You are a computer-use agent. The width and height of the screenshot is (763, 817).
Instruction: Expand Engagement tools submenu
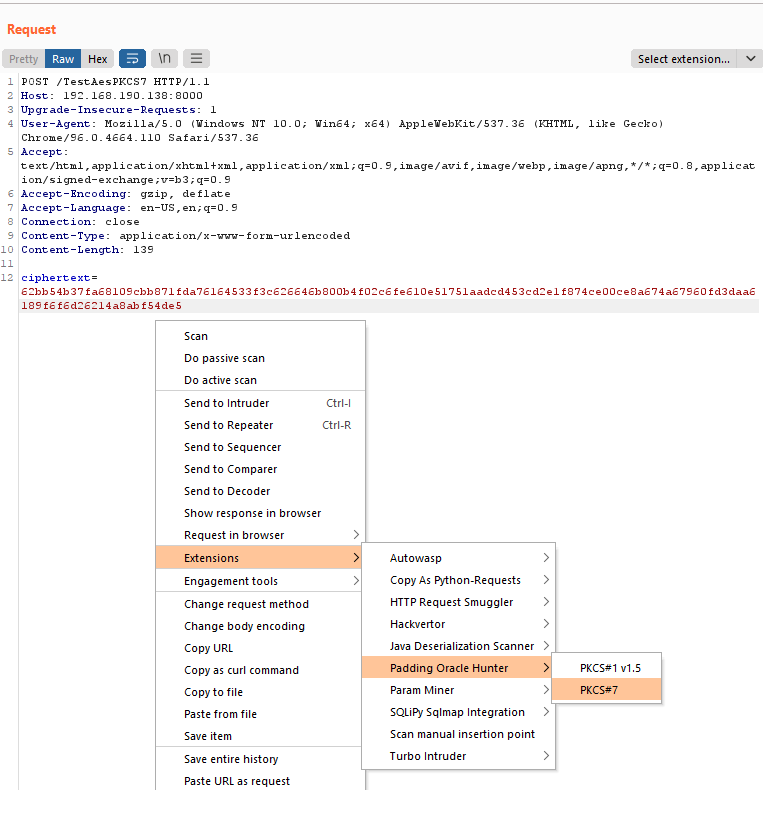[259, 580]
